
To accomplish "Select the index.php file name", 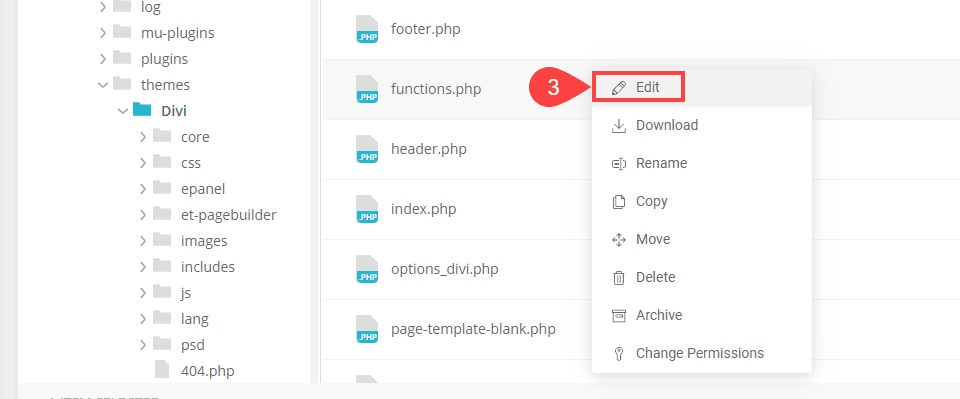I will (x=424, y=209).
